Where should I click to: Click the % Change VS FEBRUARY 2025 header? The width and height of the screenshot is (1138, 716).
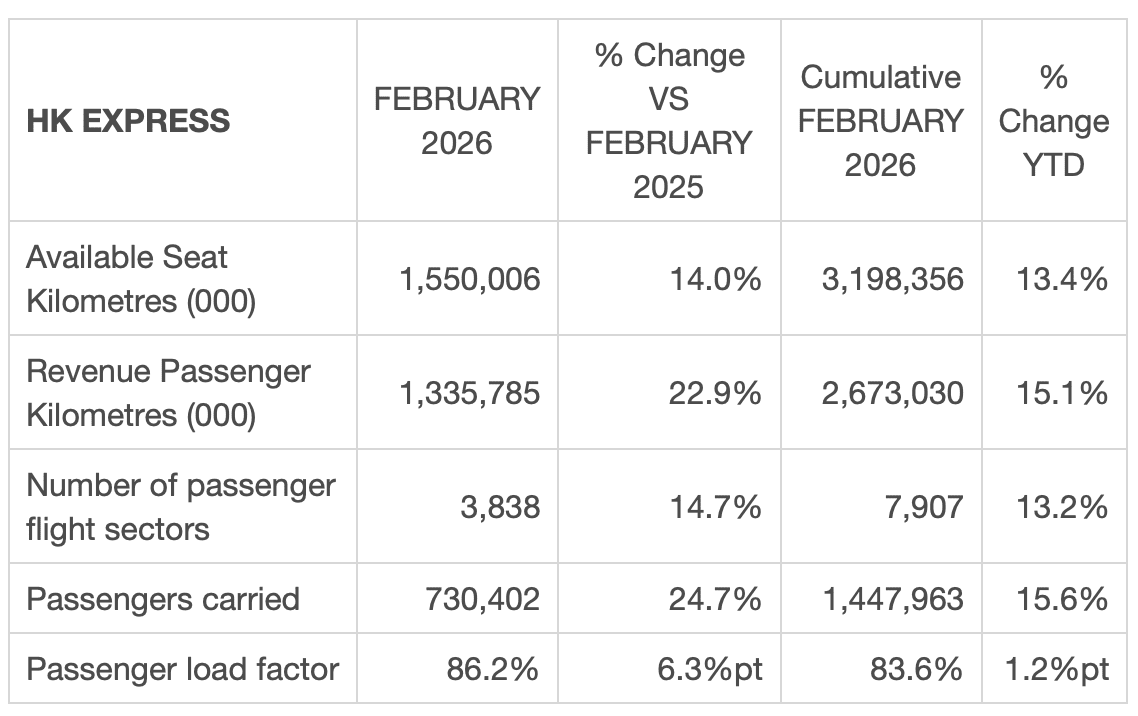click(669, 121)
